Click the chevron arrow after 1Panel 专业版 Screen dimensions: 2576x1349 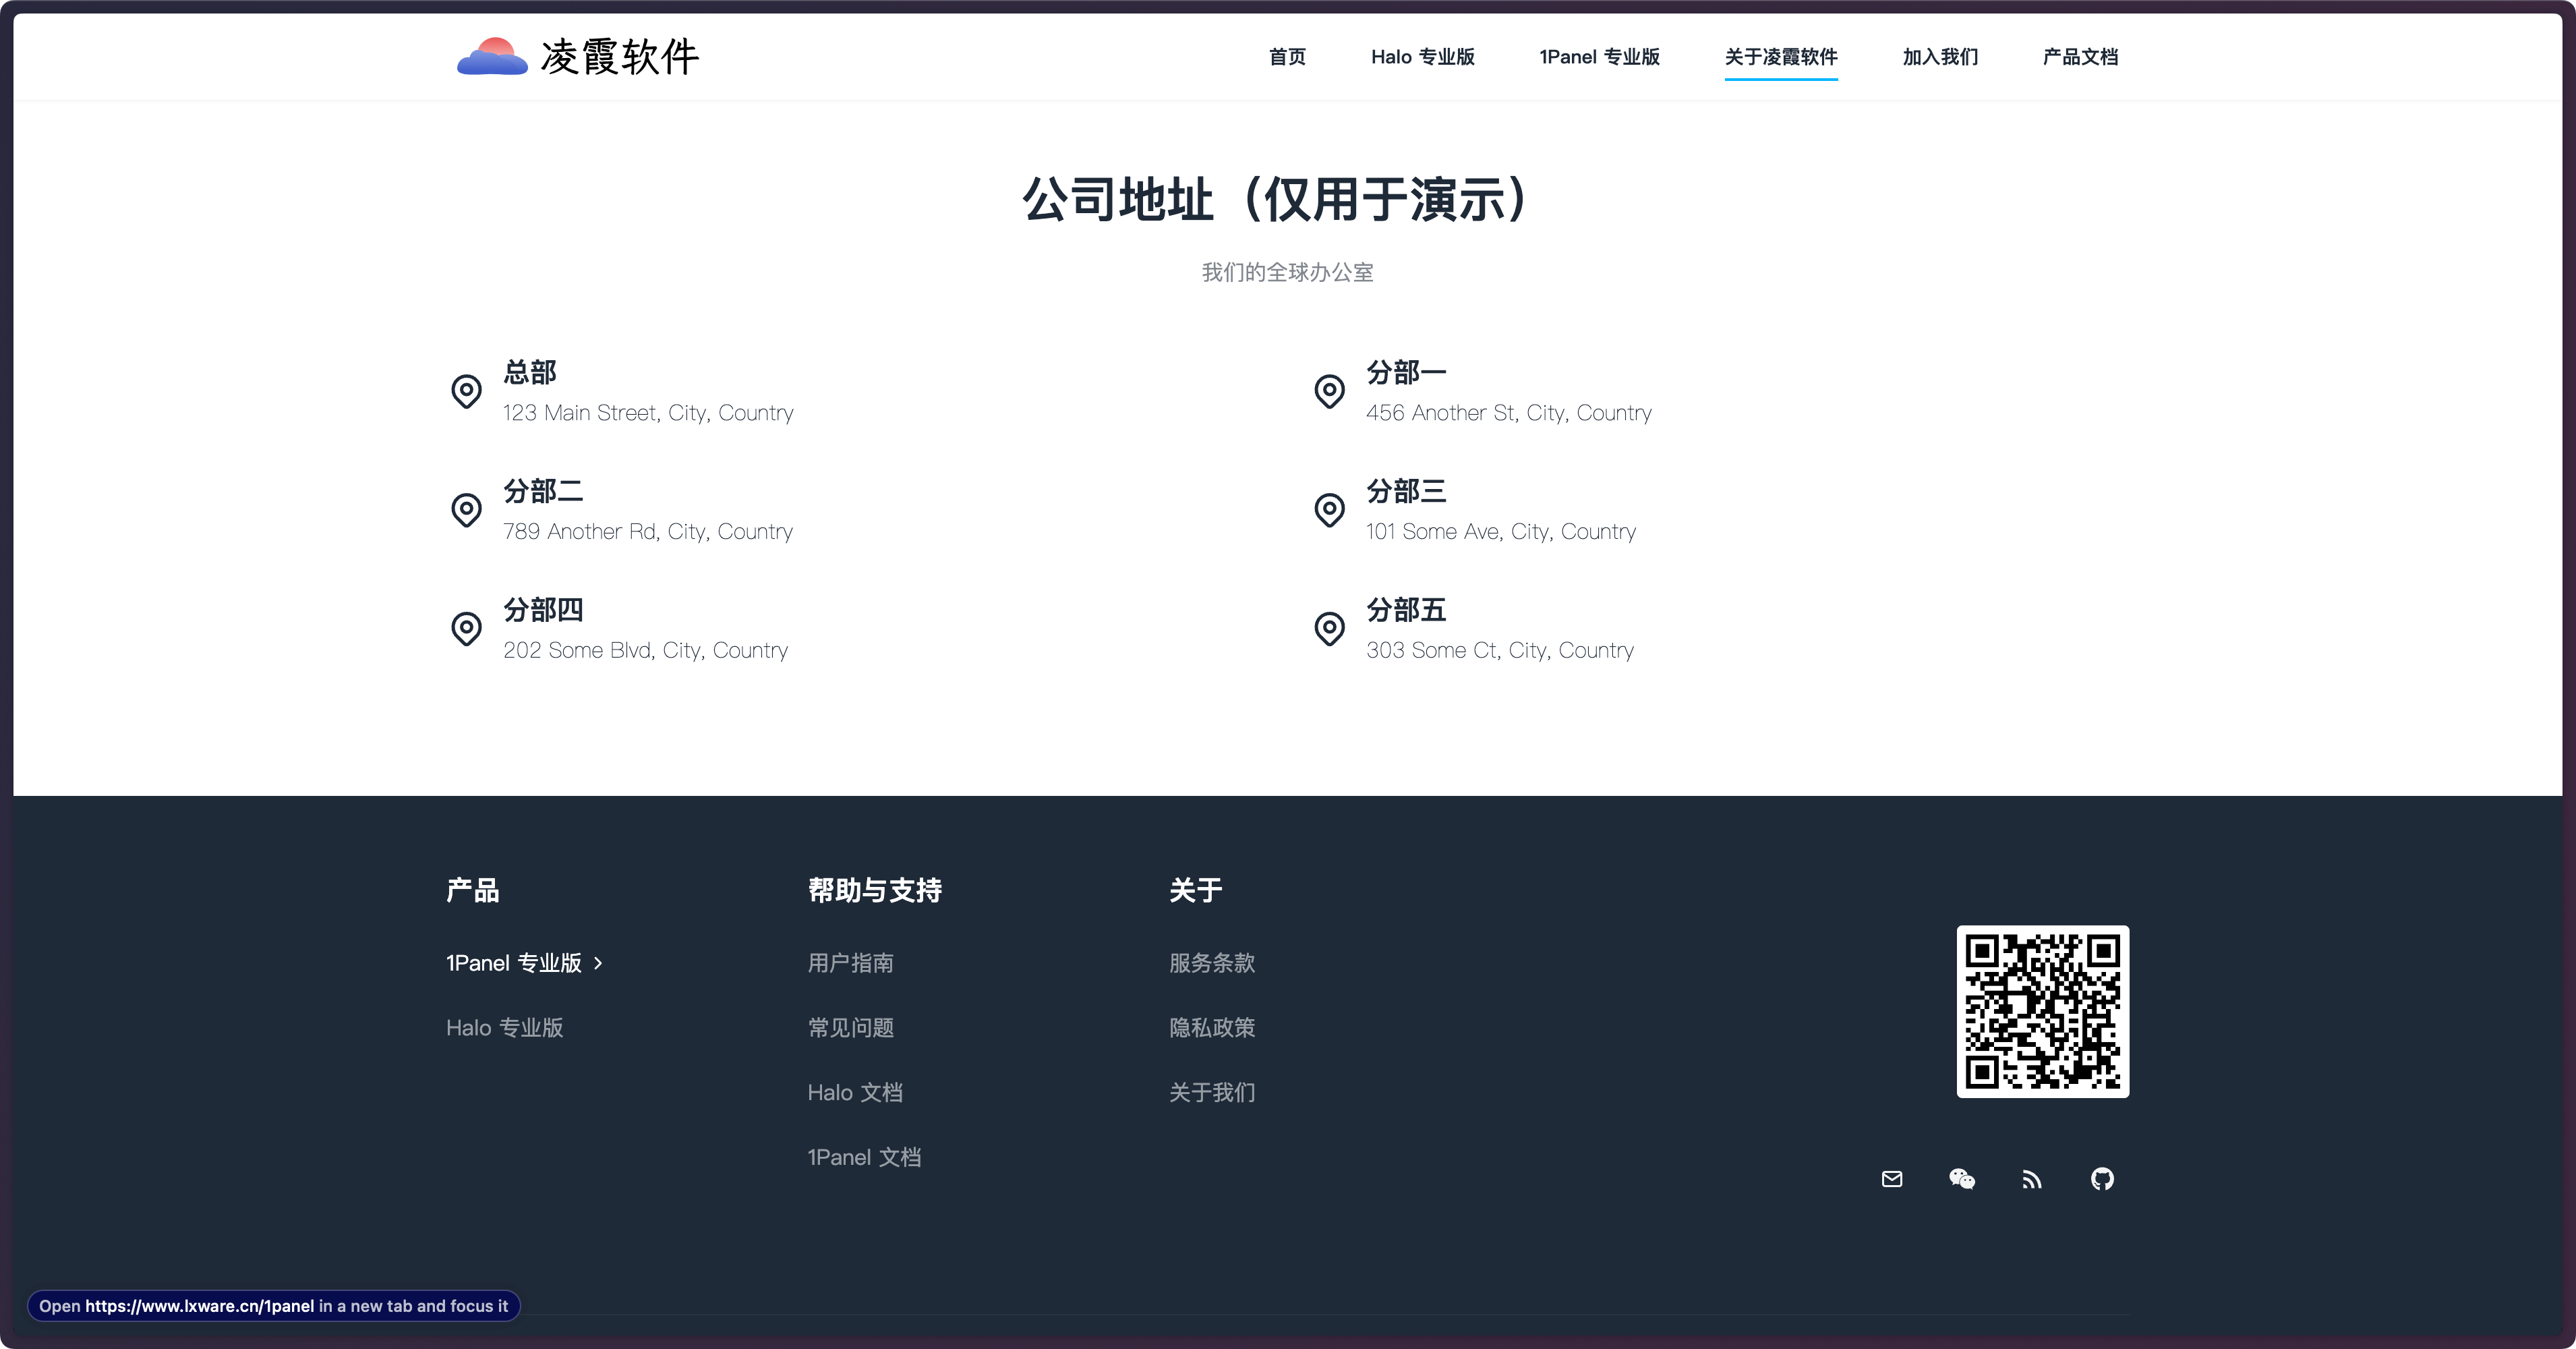[x=598, y=963]
